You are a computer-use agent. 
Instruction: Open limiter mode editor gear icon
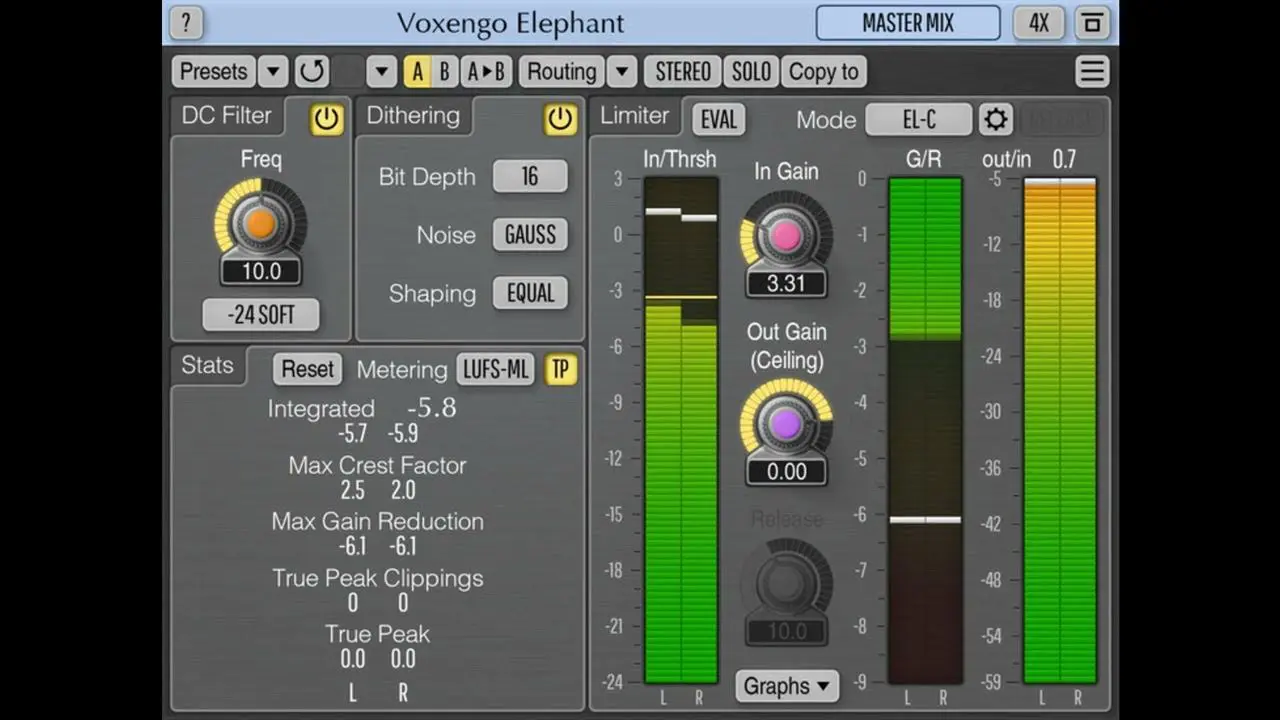point(995,120)
